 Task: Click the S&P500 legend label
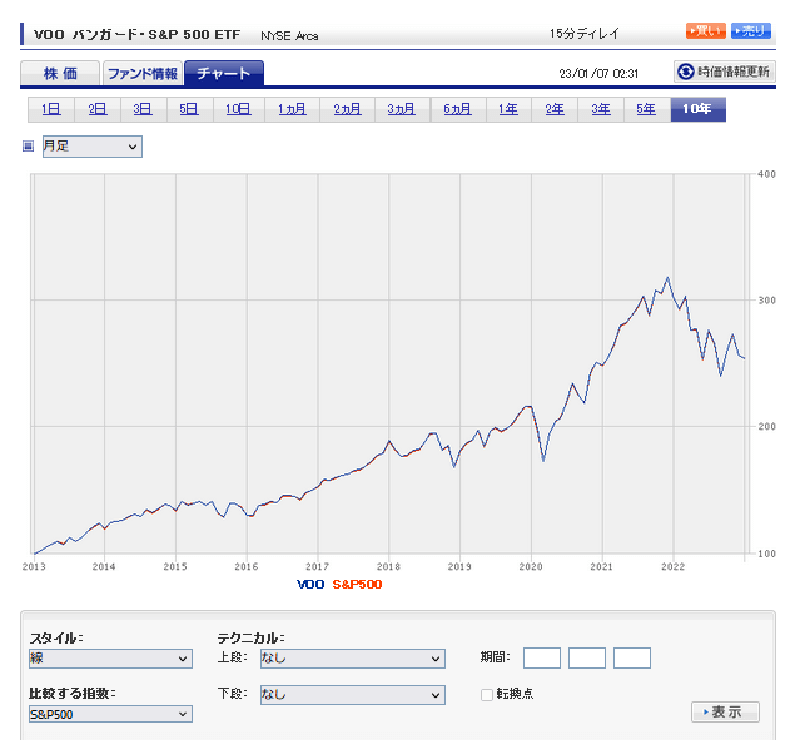(357, 585)
